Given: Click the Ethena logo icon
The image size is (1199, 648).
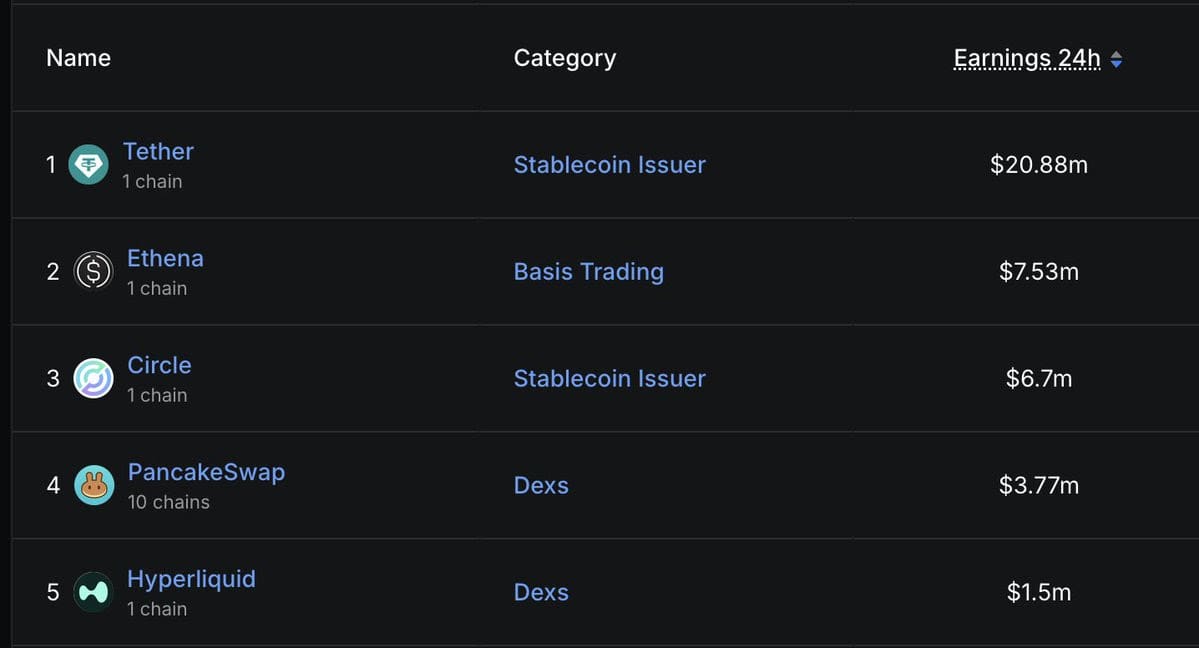Looking at the screenshot, I should [x=93, y=271].
